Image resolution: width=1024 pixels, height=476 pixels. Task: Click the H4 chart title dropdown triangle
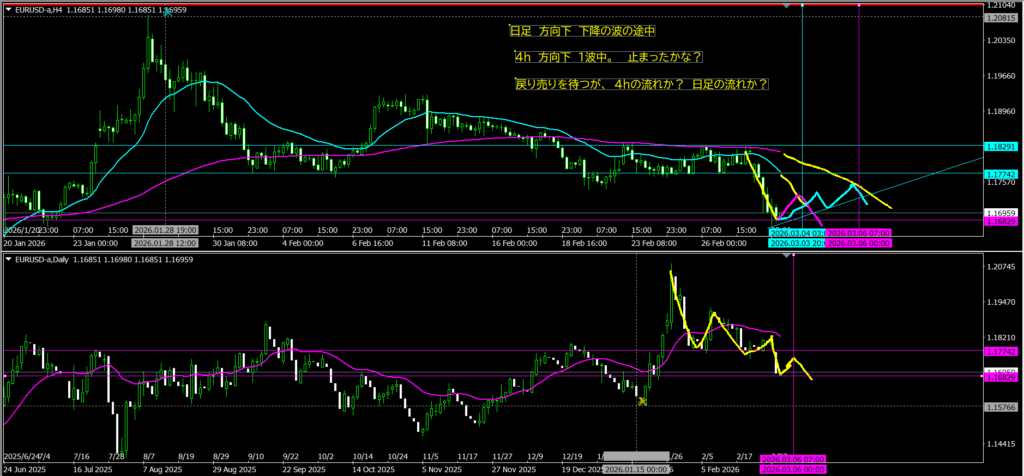[8, 9]
